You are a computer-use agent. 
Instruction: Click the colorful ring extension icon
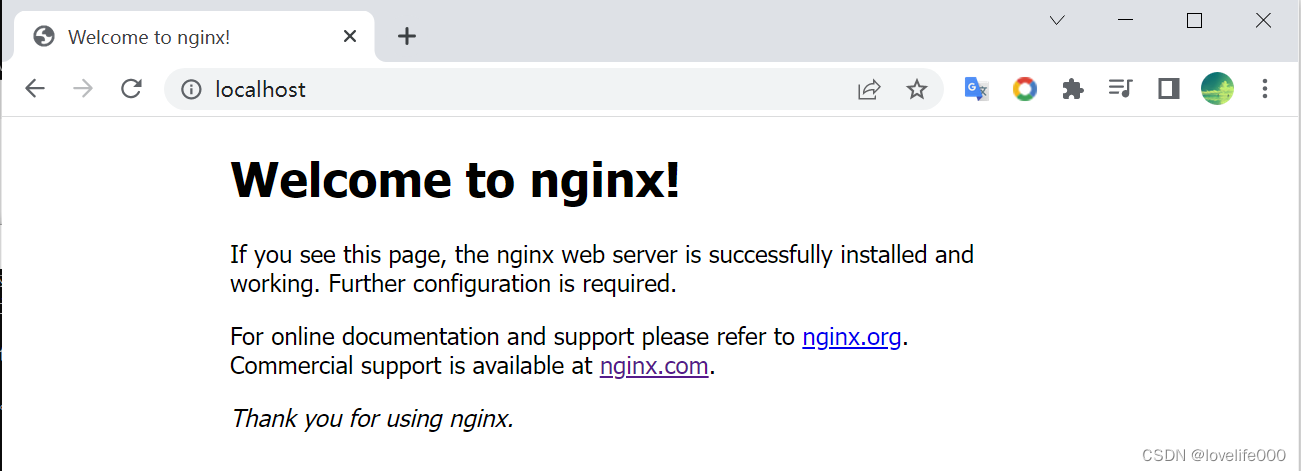pos(1025,89)
